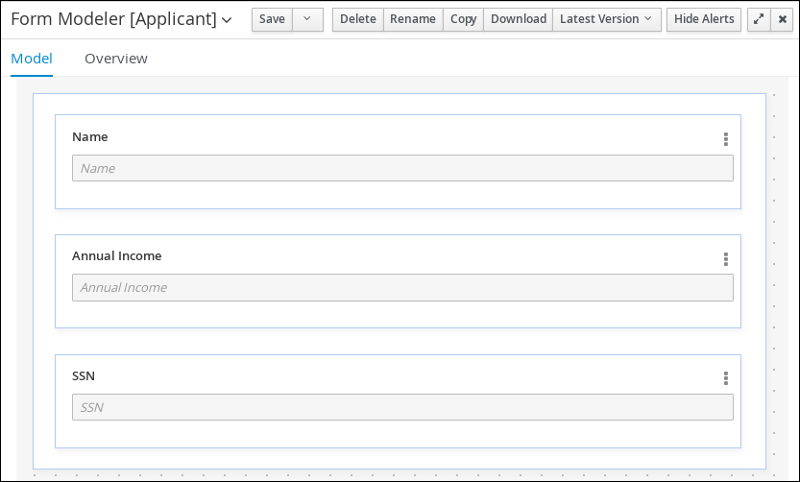The height and width of the screenshot is (482, 800).
Task: Click the Name input field
Action: click(x=402, y=168)
